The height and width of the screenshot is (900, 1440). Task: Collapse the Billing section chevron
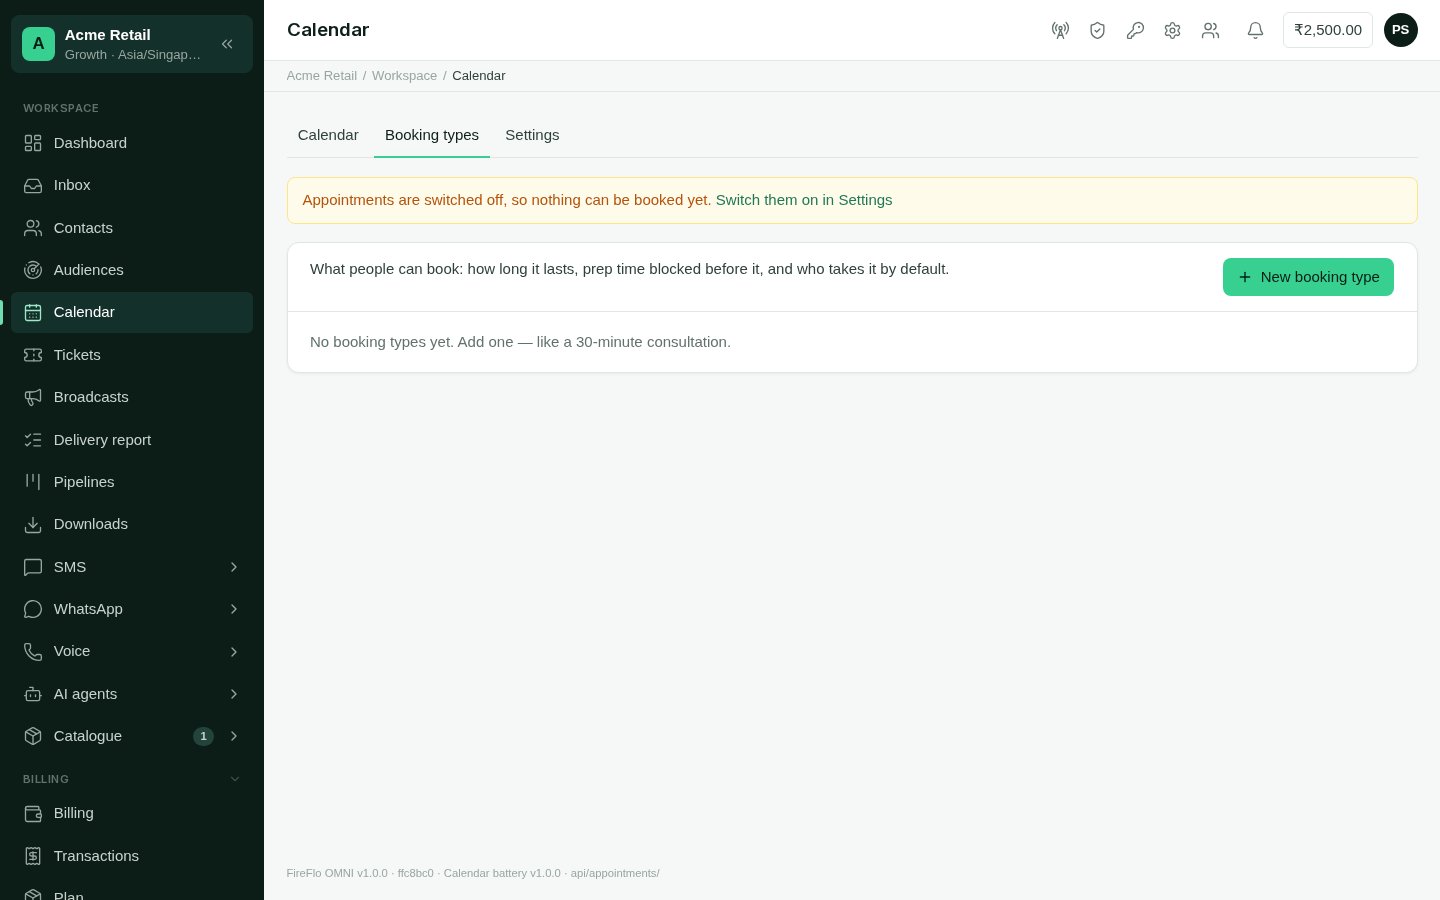point(235,779)
